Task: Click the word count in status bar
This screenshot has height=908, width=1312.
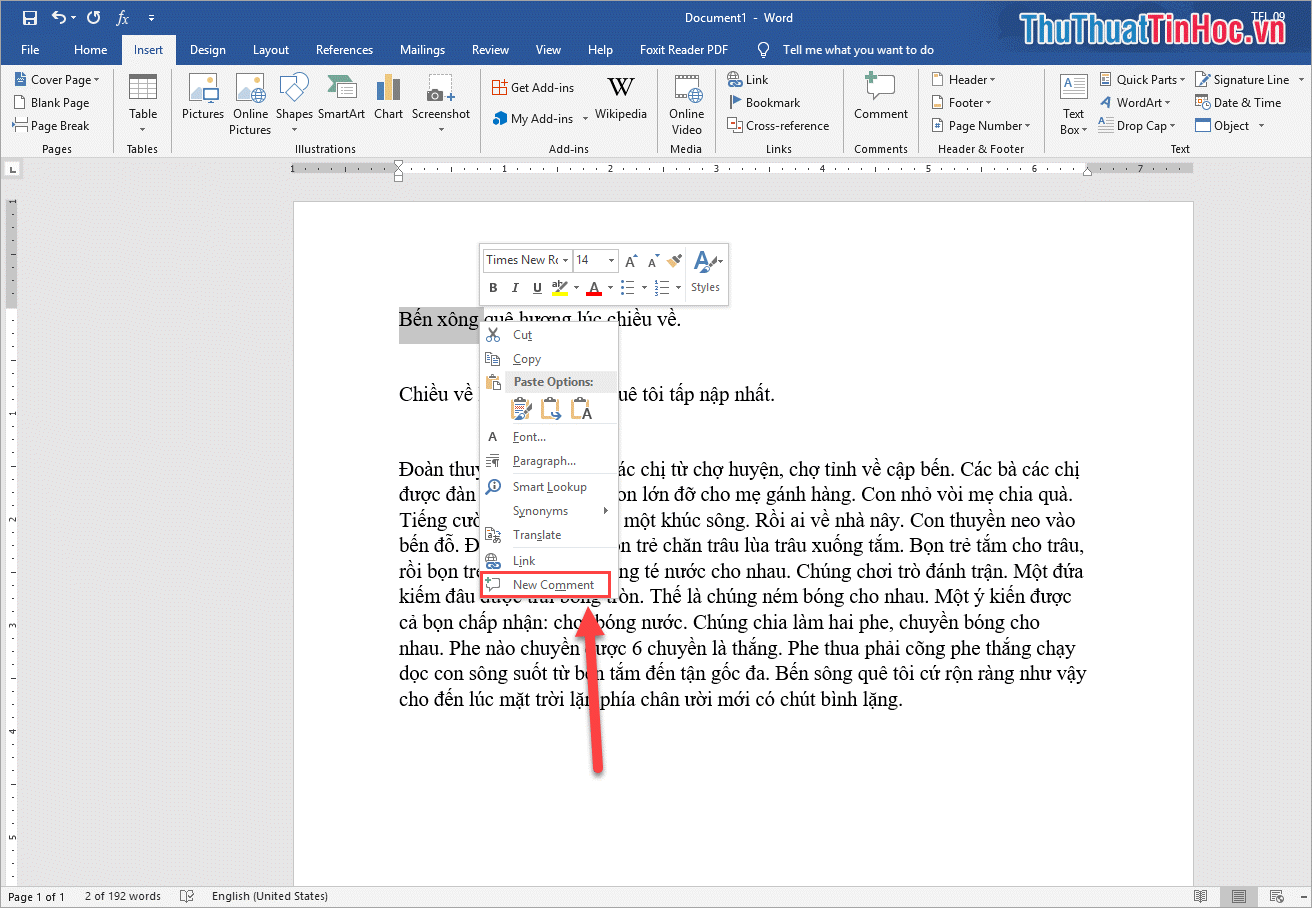Action: (x=123, y=896)
